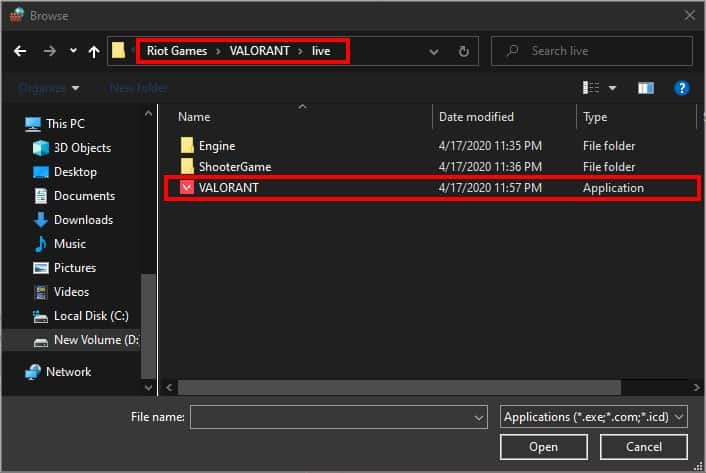Click the 4/17/2020 11:35 PM date cell
This screenshot has width=706, height=473.
pos(490,146)
